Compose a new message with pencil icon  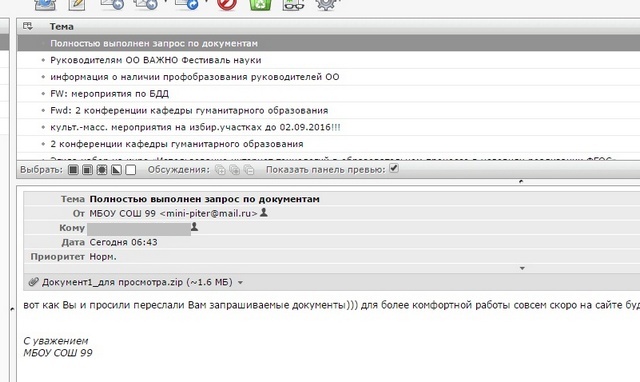(x=77, y=4)
